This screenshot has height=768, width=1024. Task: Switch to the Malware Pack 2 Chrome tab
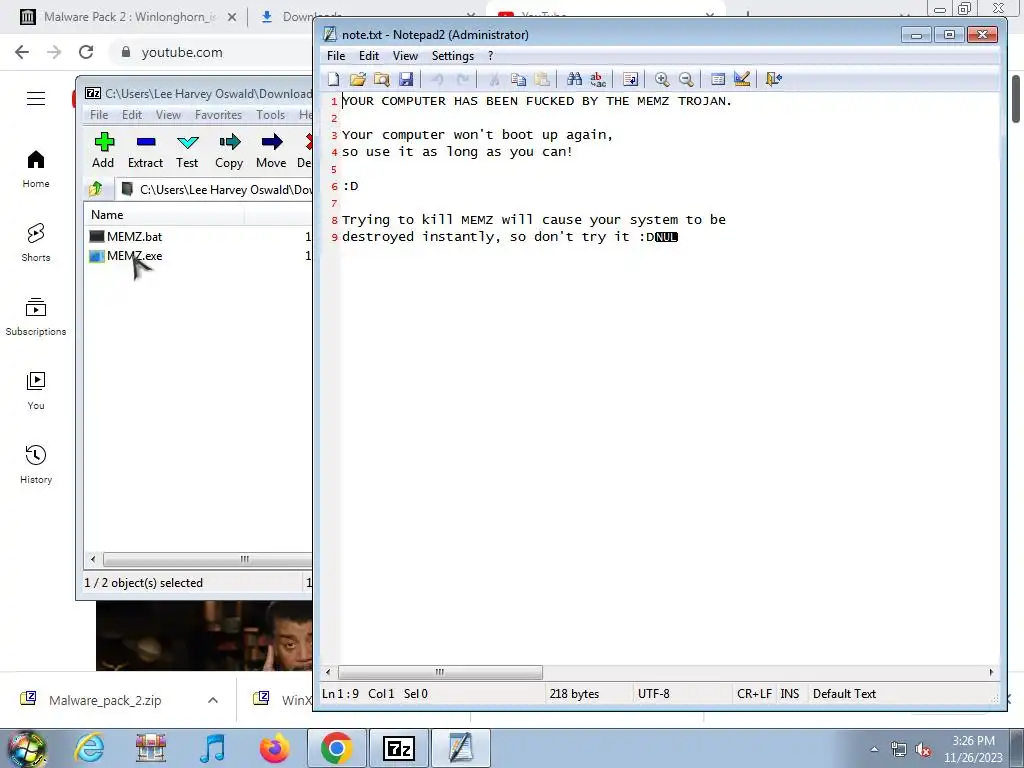click(129, 17)
